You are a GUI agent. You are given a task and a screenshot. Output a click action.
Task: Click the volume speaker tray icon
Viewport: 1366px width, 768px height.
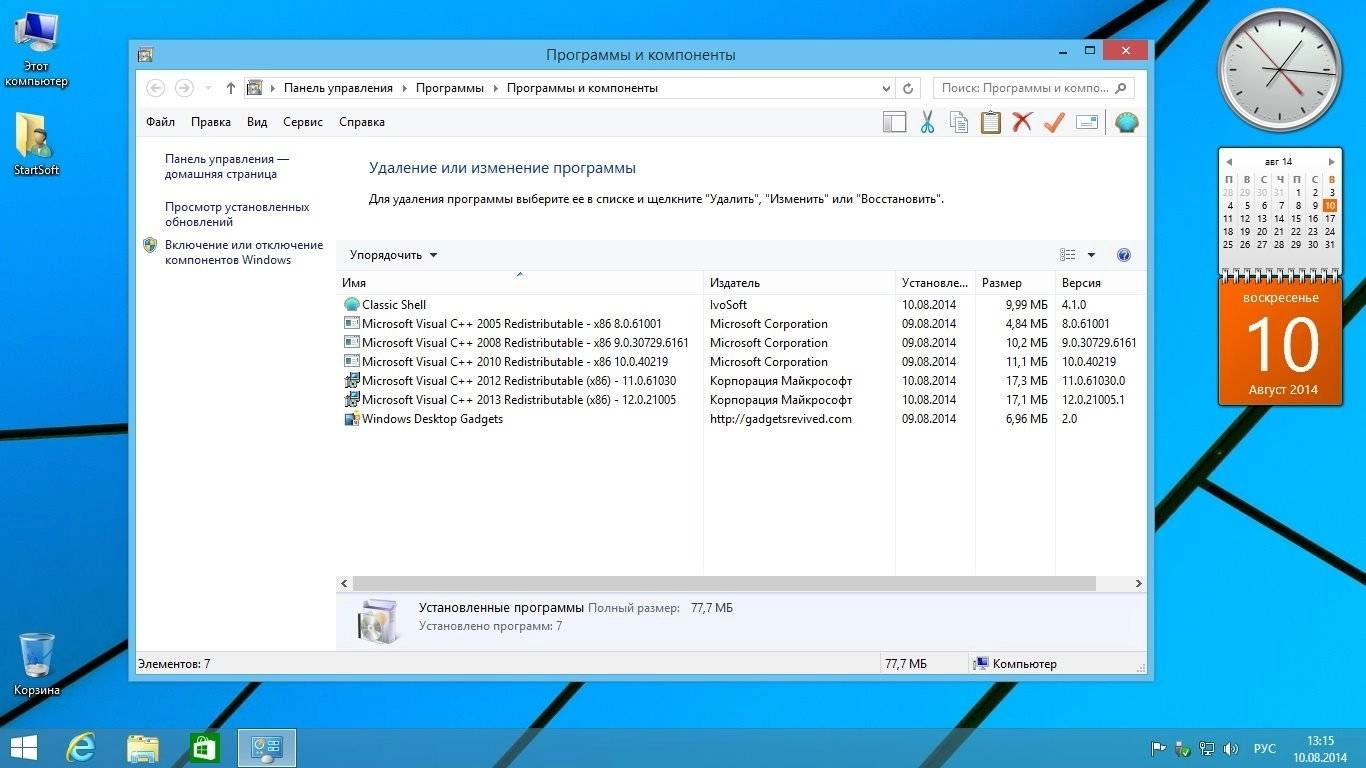pos(1231,748)
